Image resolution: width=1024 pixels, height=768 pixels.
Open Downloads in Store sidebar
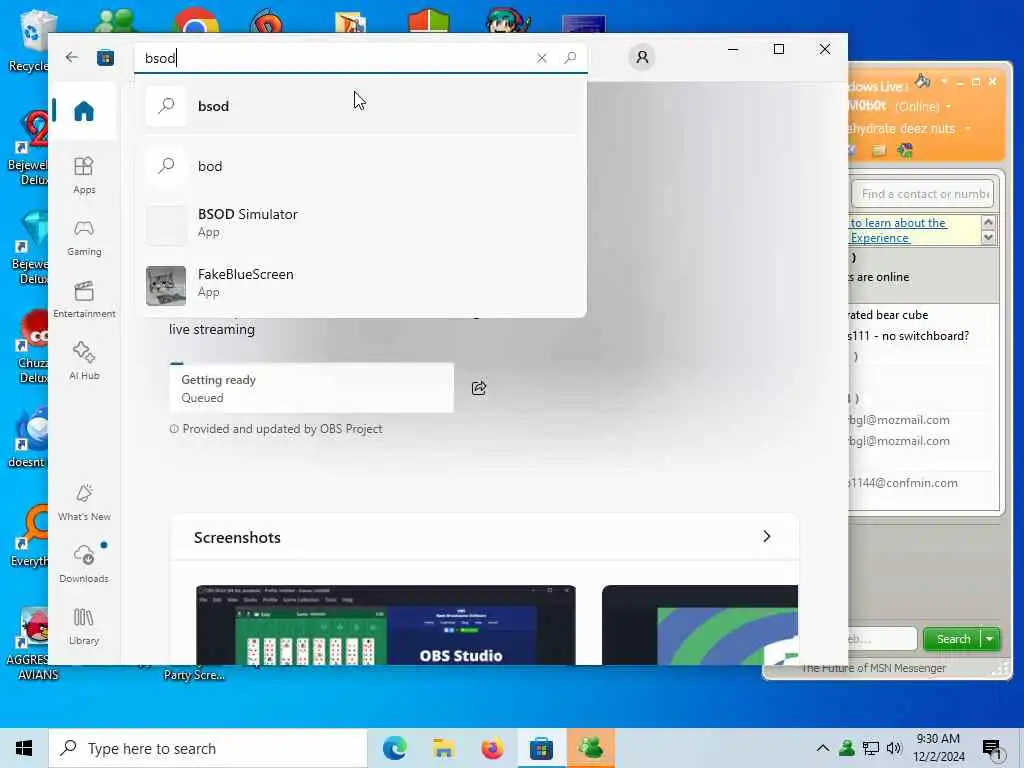pos(84,564)
